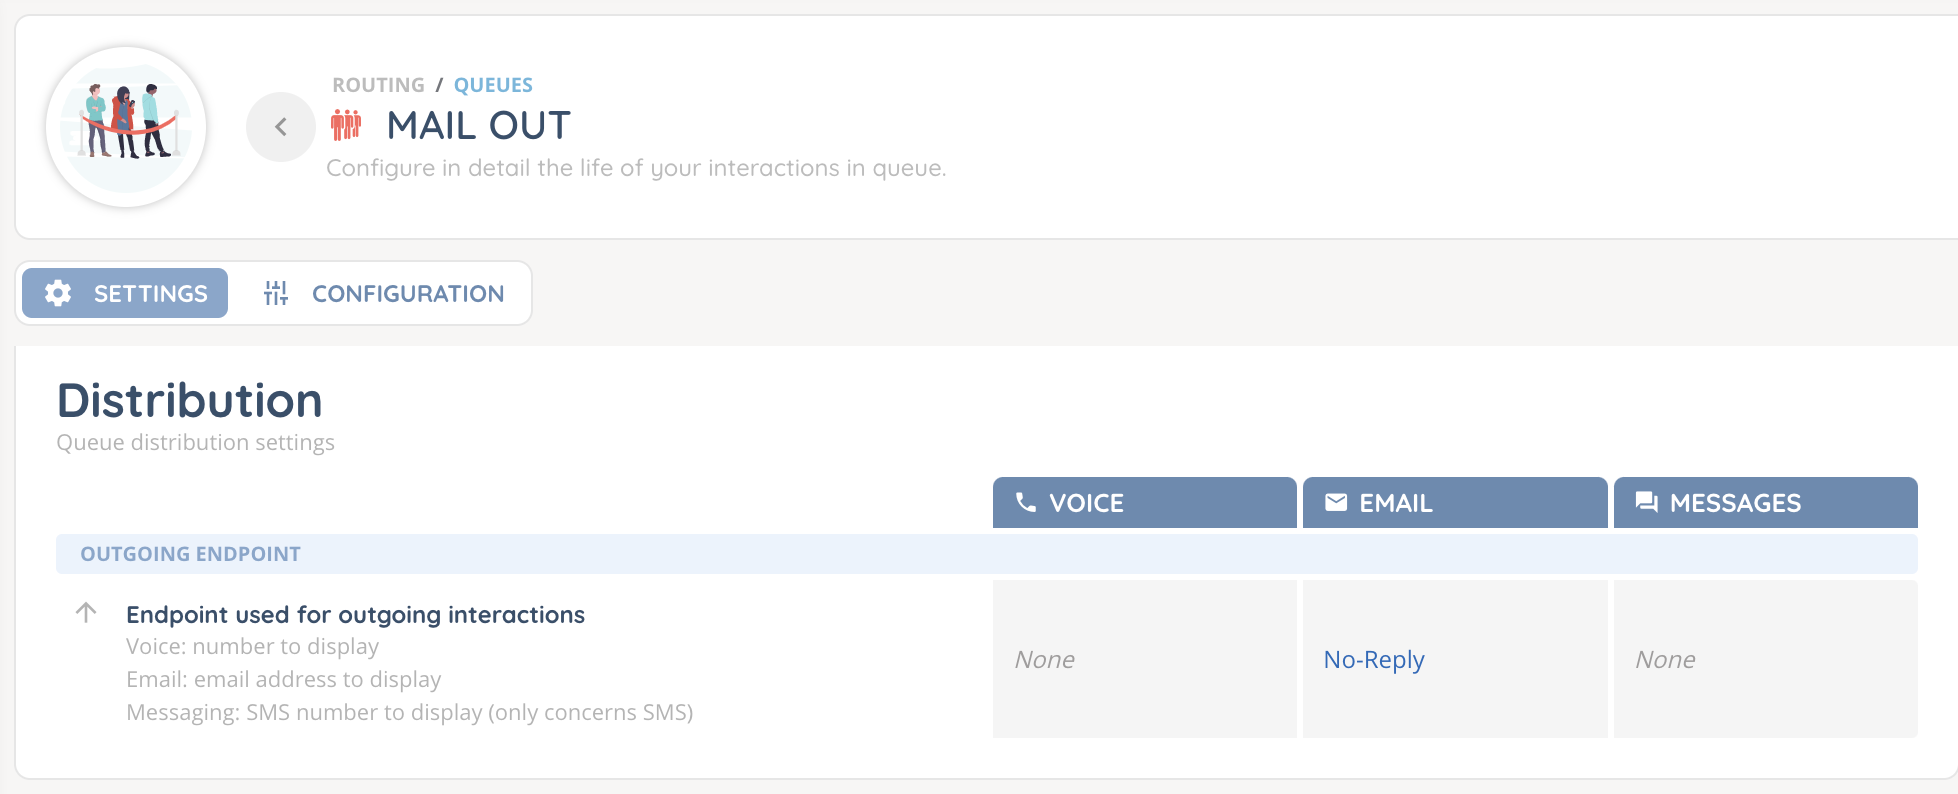Click the Settings gear icon
Screen dimensions: 1958x794
click(x=58, y=293)
